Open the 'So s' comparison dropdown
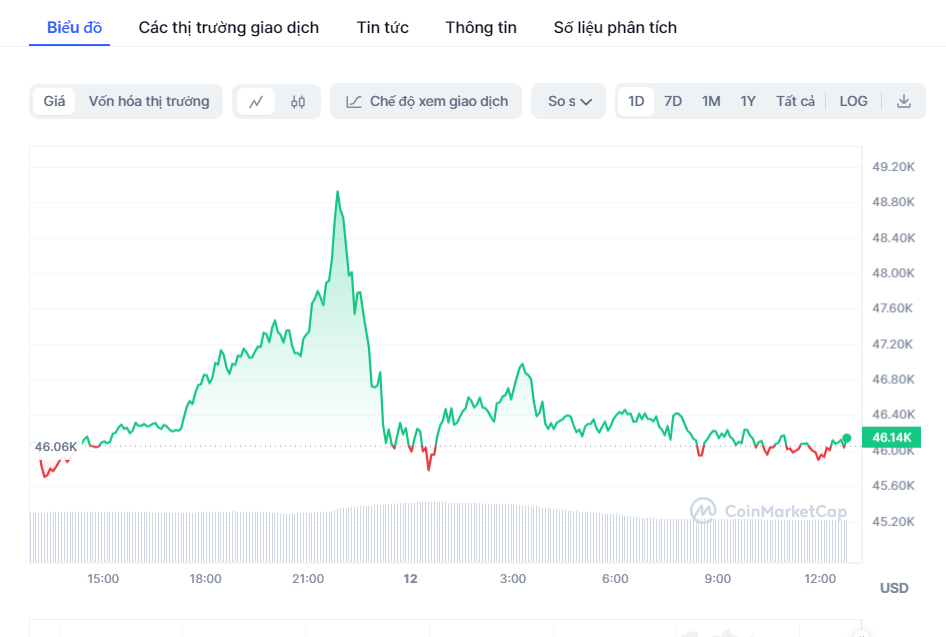 click(x=568, y=101)
